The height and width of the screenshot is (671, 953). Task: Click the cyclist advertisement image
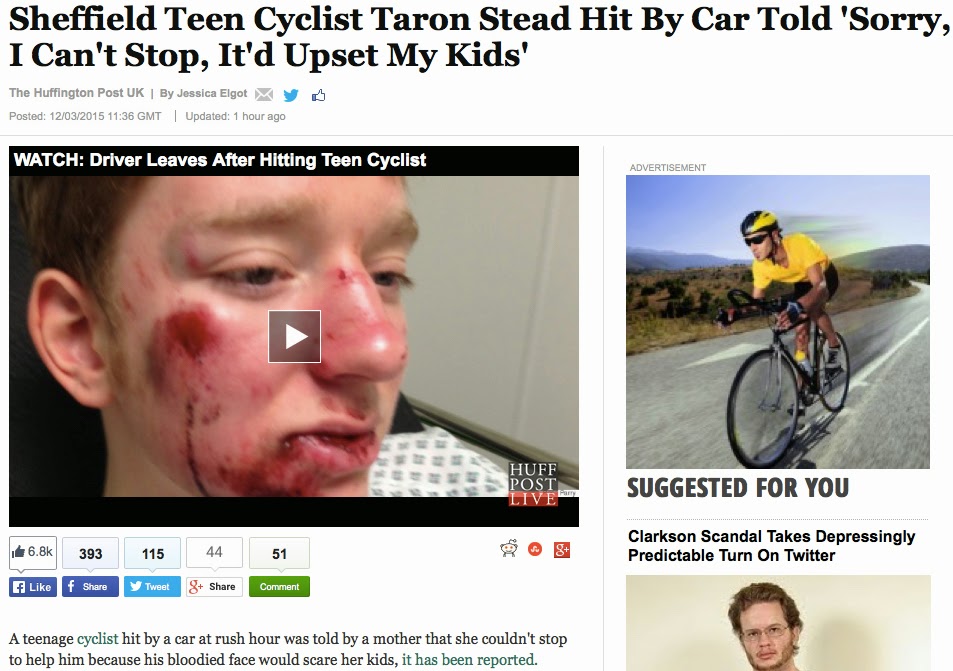point(778,322)
